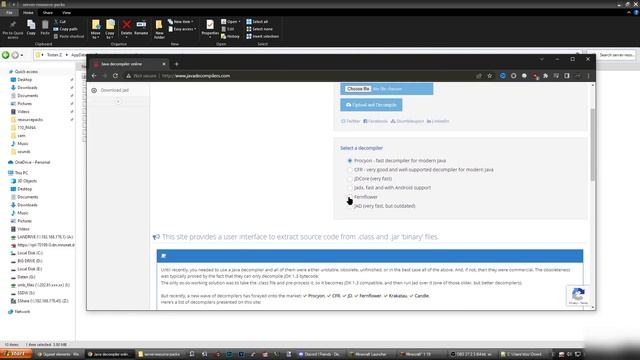The image size is (640, 360).
Task: Click Upload and Decompile button
Action: click(x=371, y=105)
